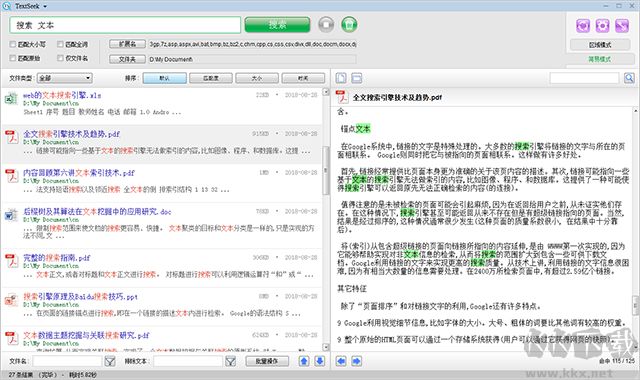Click the open file icon in preview toolbar

(x=341, y=78)
